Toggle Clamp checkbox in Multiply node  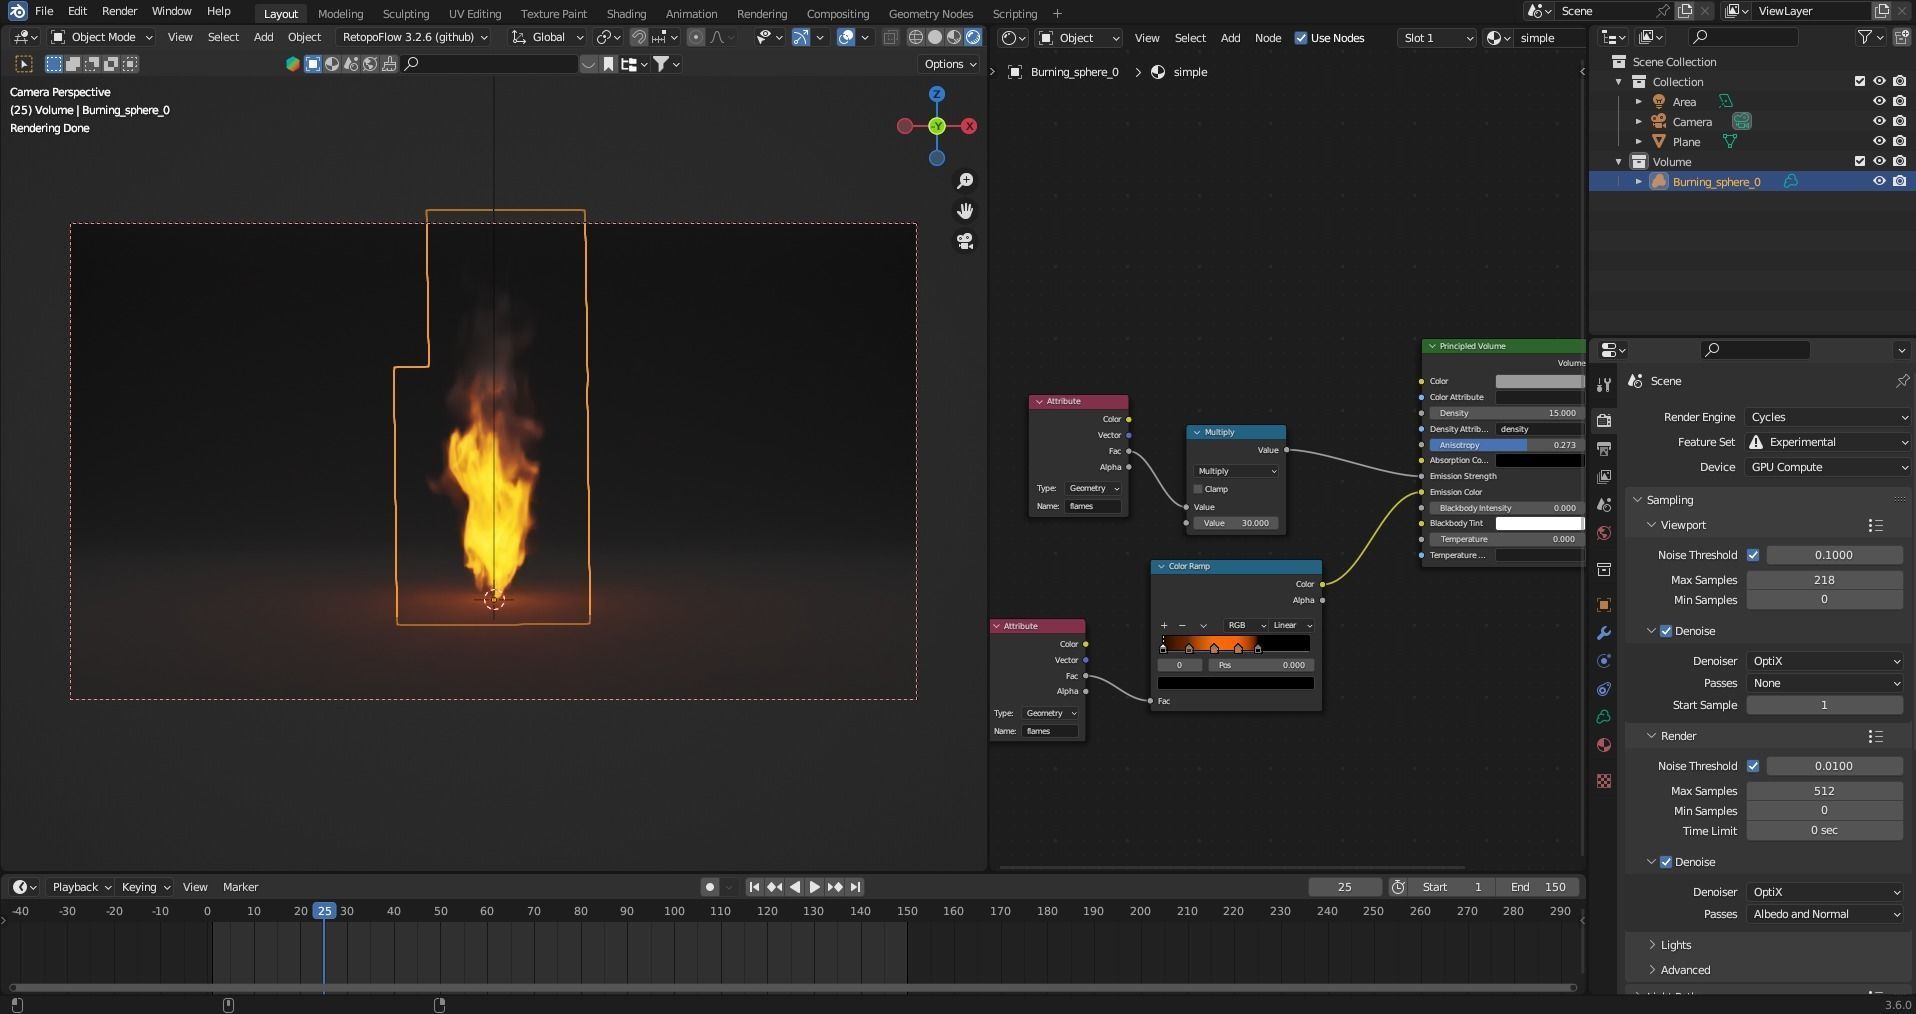click(1198, 489)
